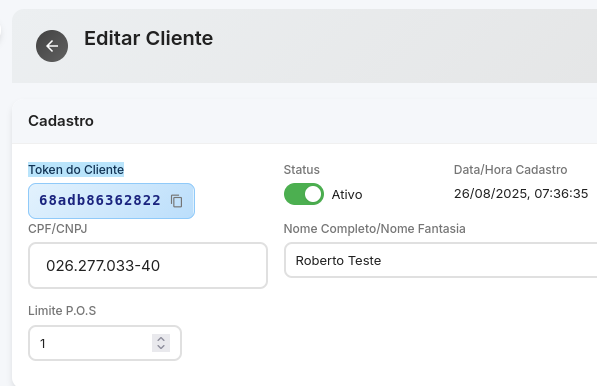
Task: Click the Editar Cliente page title
Action: (148, 38)
